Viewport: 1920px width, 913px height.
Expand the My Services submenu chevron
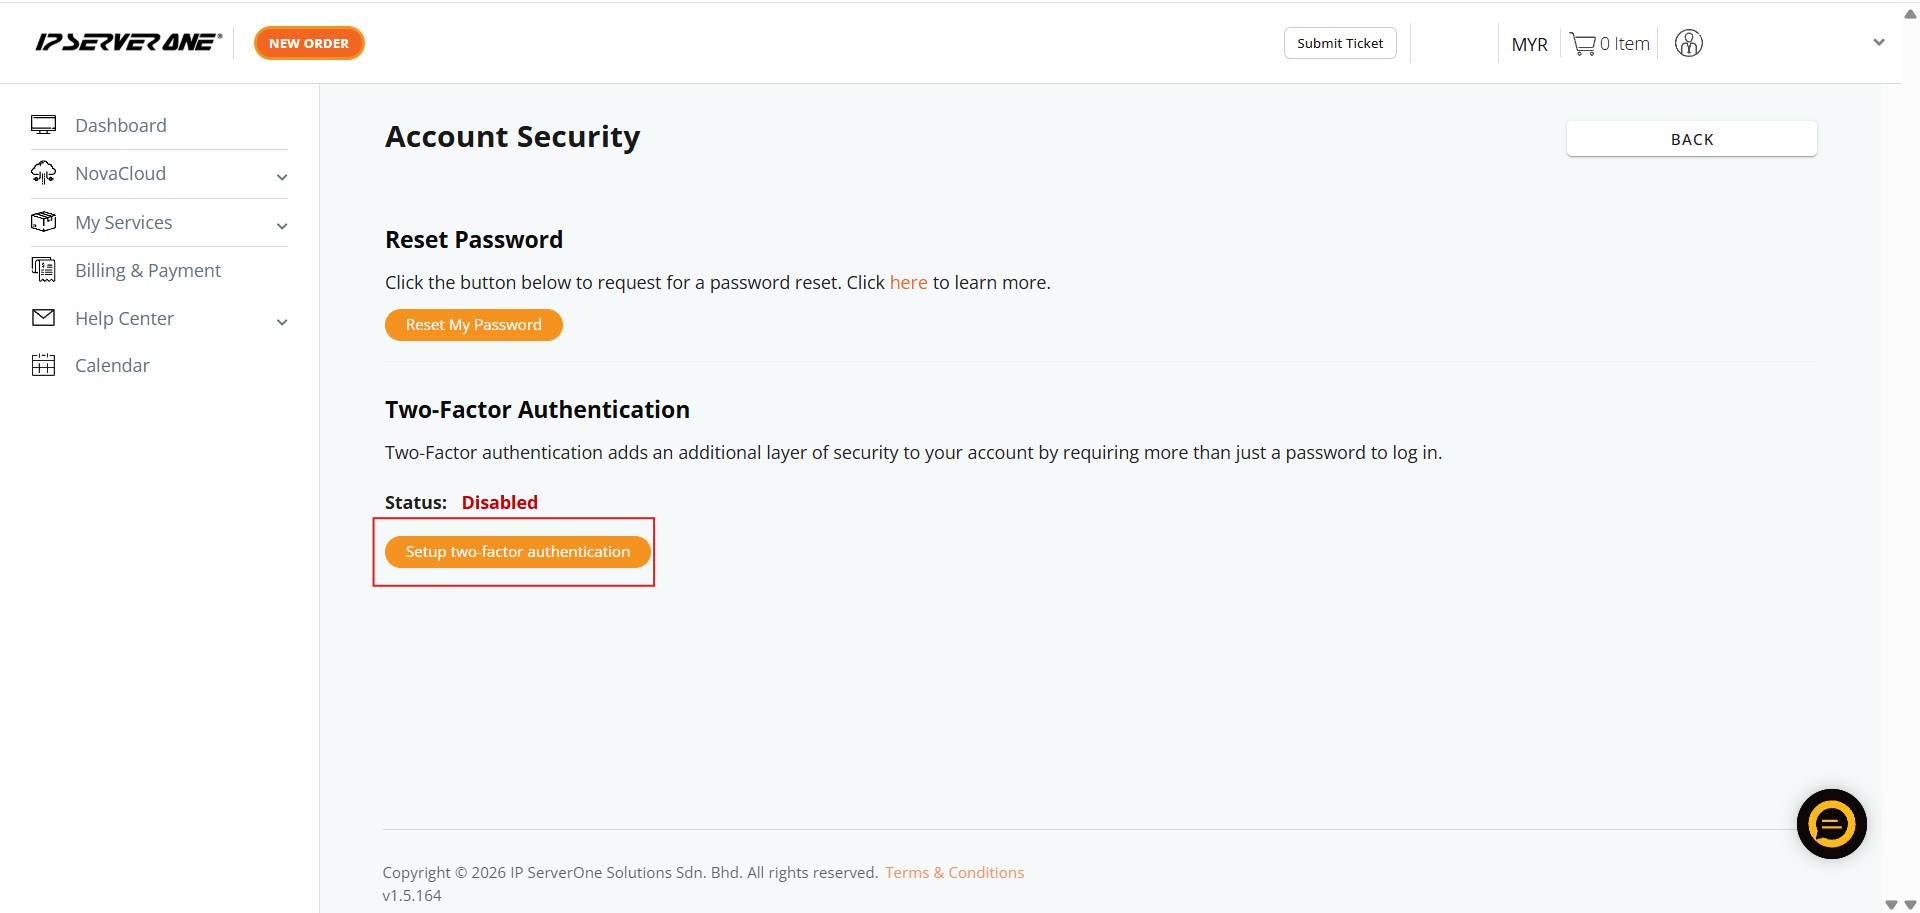282,226
